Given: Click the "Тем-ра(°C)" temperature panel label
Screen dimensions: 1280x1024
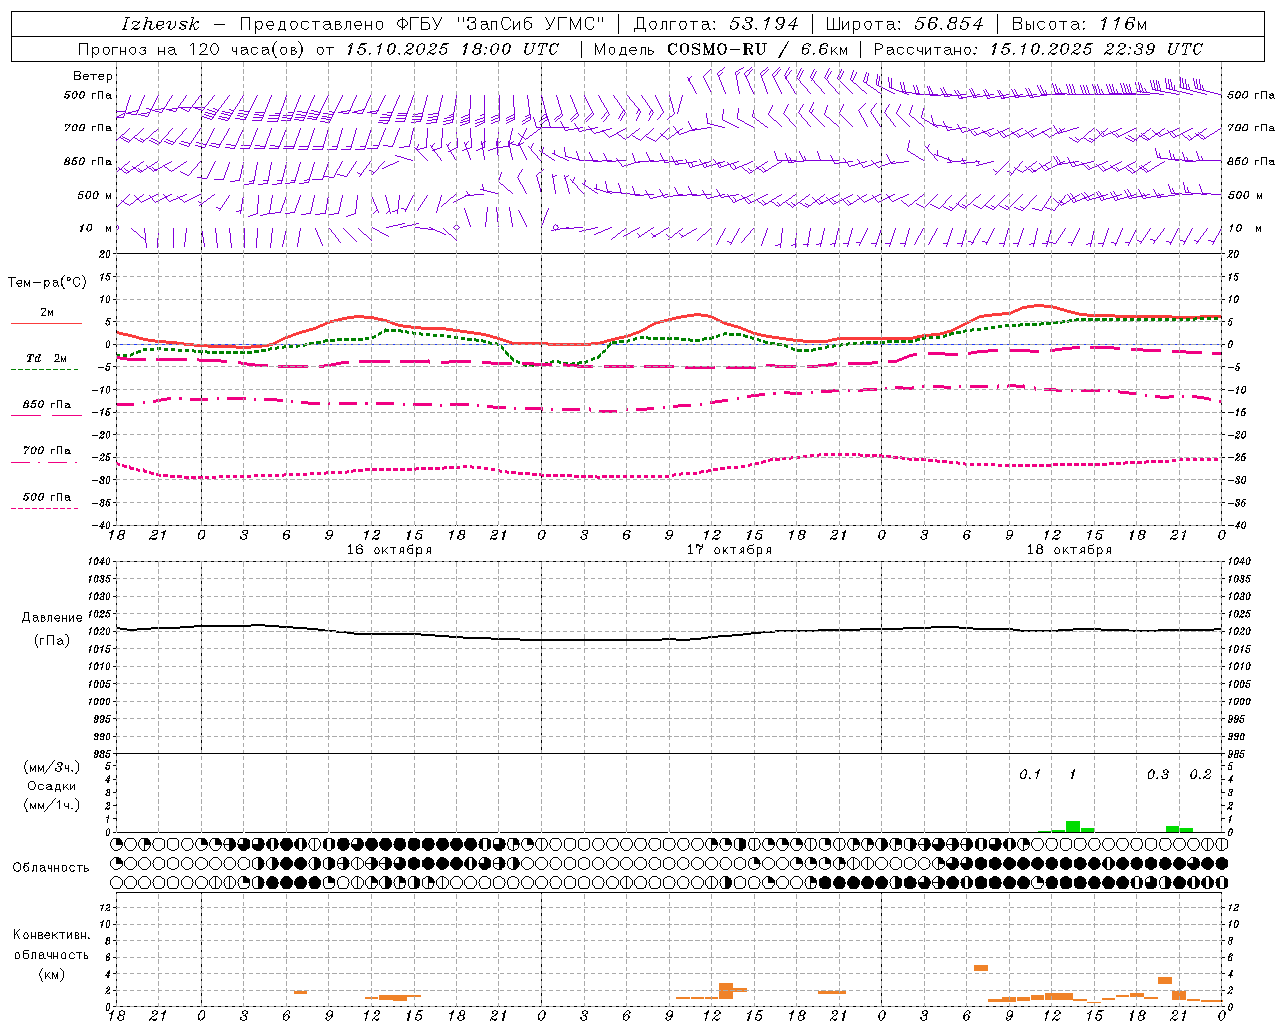Looking at the screenshot, I should tap(47, 283).
